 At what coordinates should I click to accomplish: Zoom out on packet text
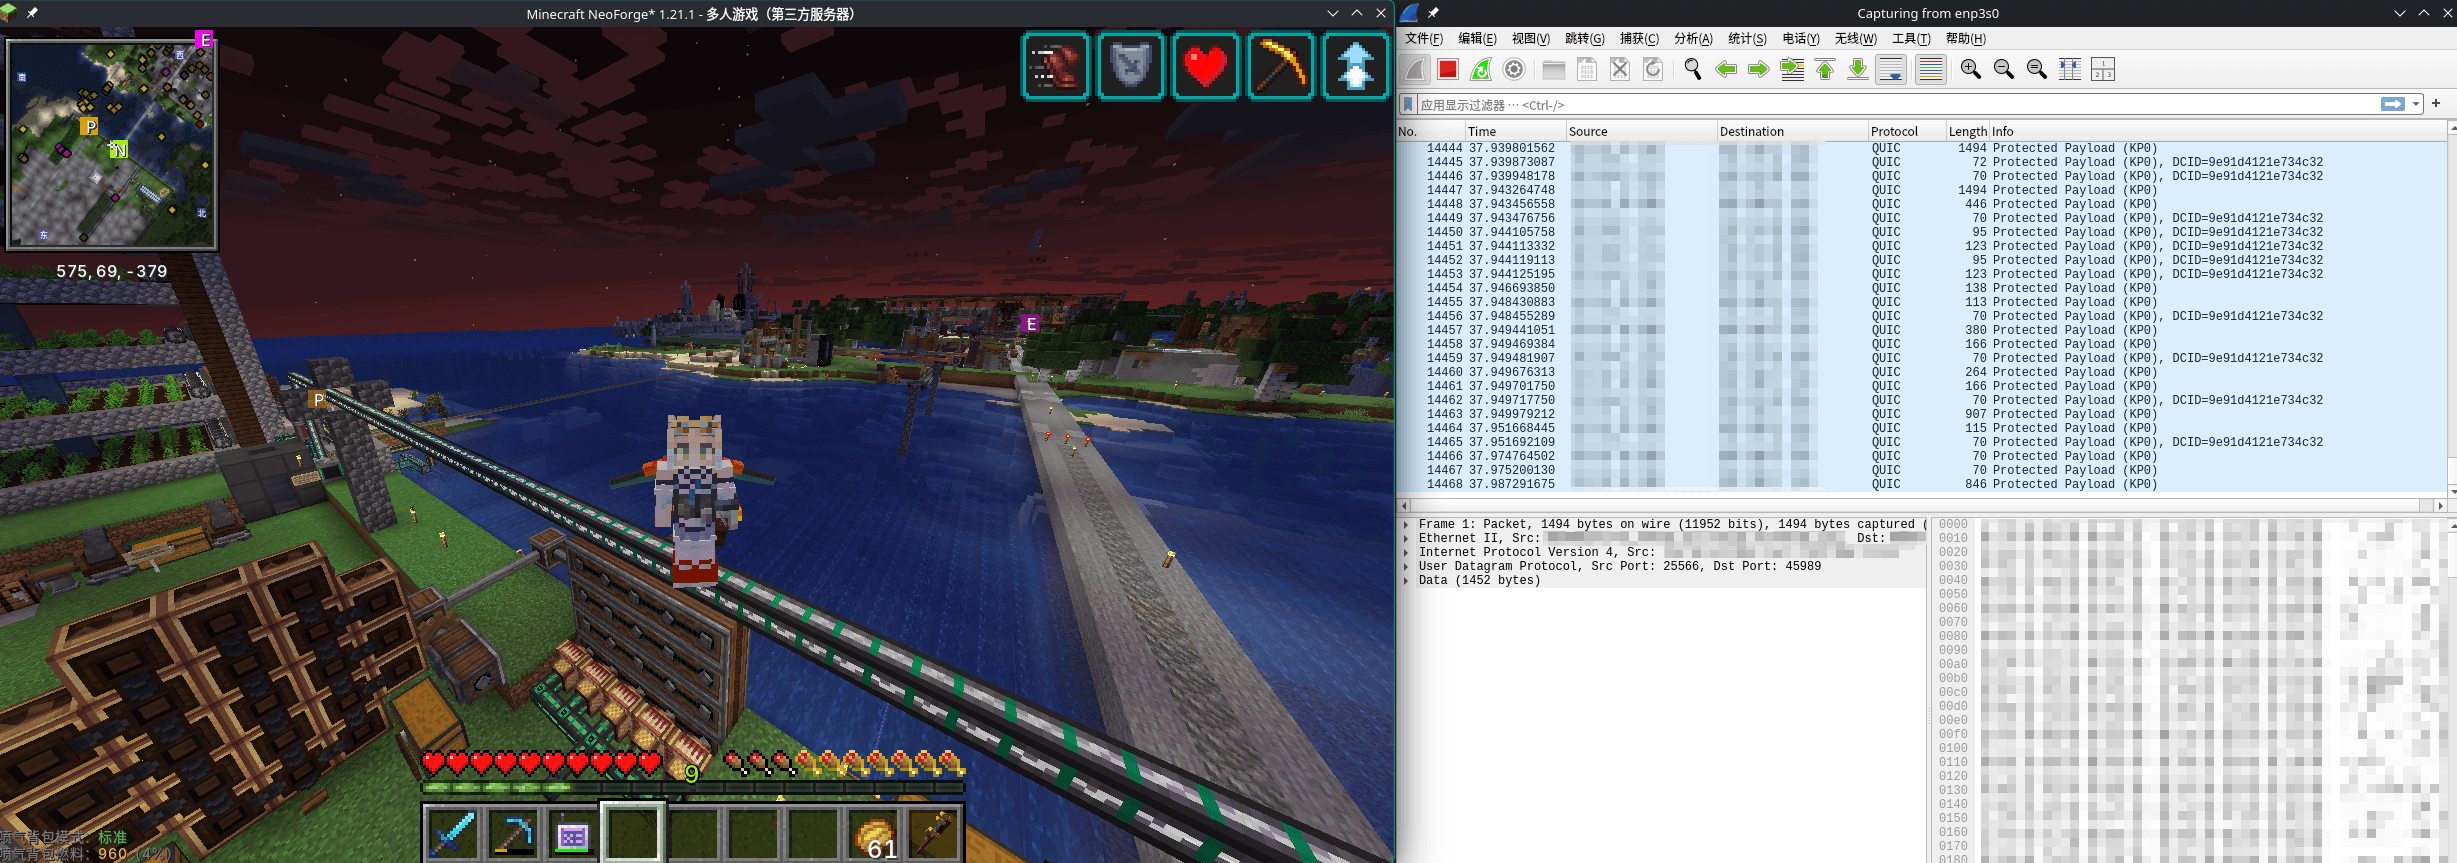click(x=2004, y=69)
